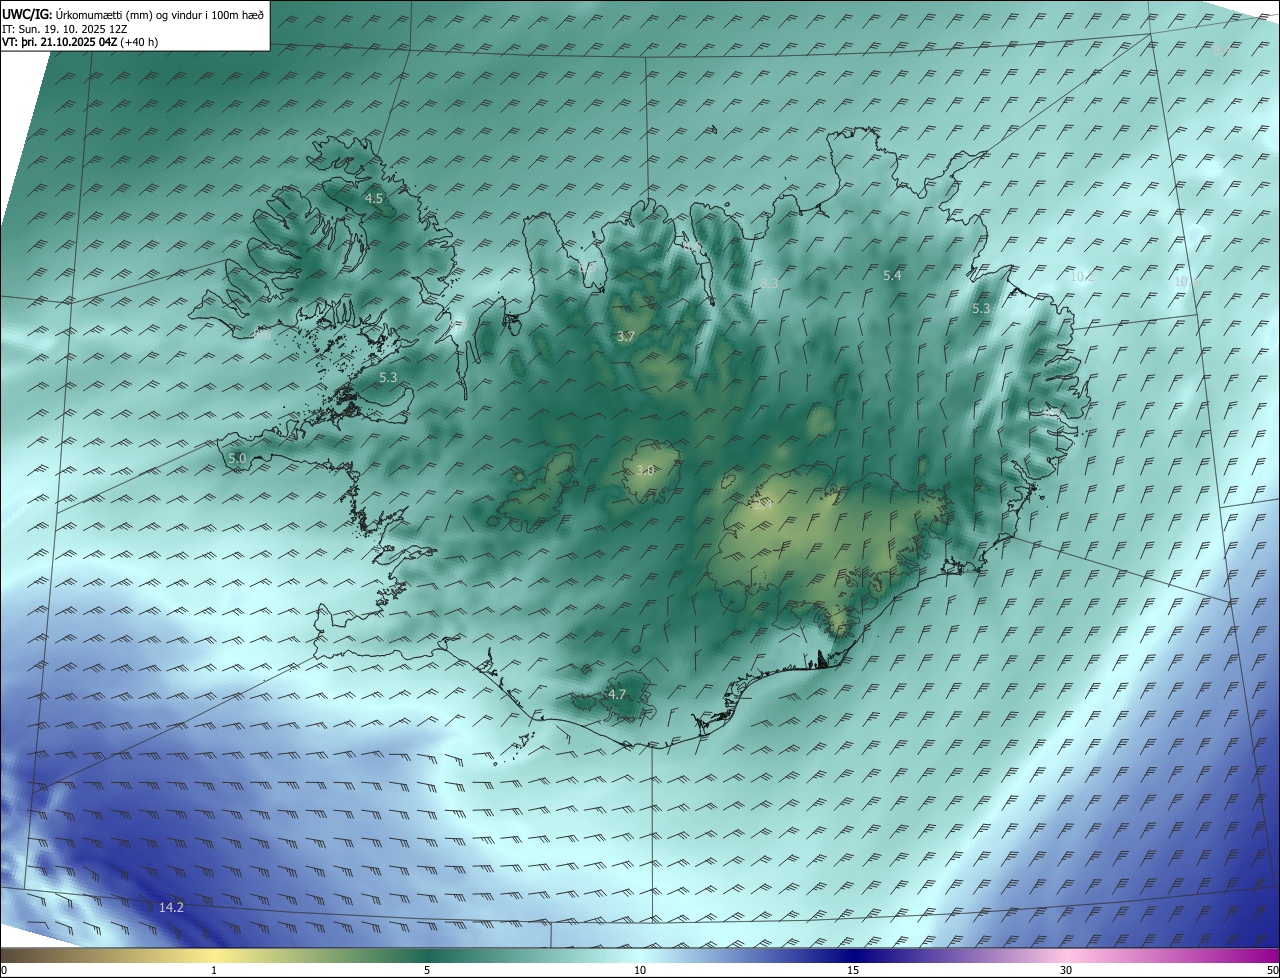
Task: Click the 10.2 value label over the sea
Action: pyautogui.click(x=1081, y=276)
